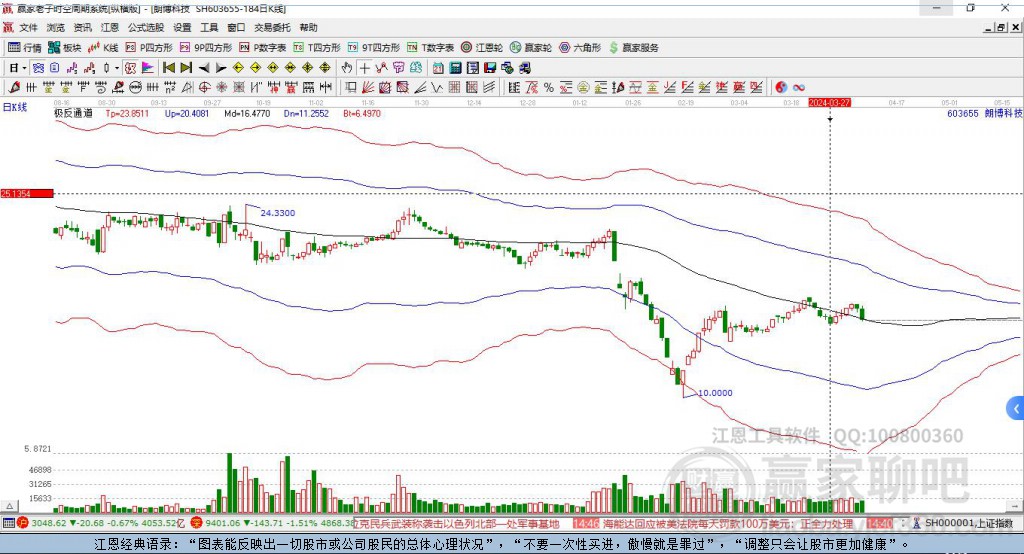Switch to the K线 candlestick chart
Image resolution: width=1024 pixels, height=554 pixels.
click(103, 48)
